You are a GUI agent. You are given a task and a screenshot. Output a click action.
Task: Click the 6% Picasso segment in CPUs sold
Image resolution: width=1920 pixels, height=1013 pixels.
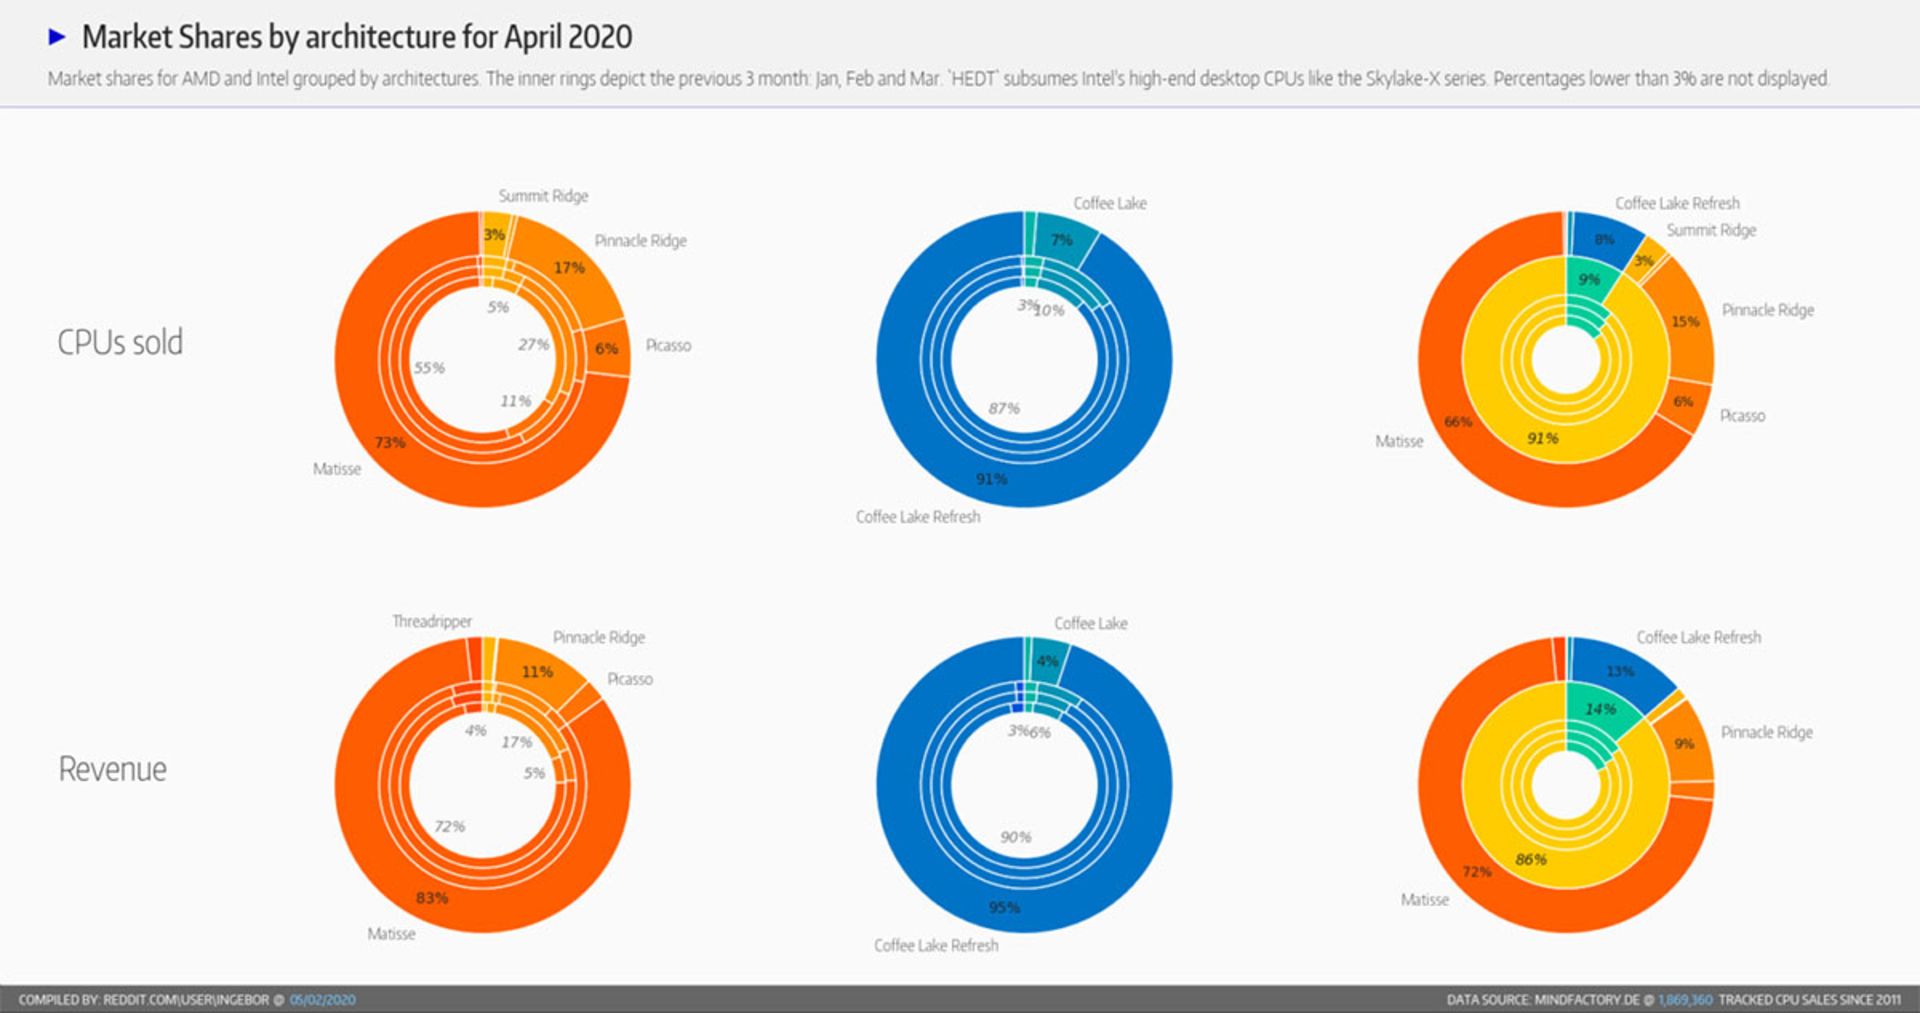[x=607, y=349]
